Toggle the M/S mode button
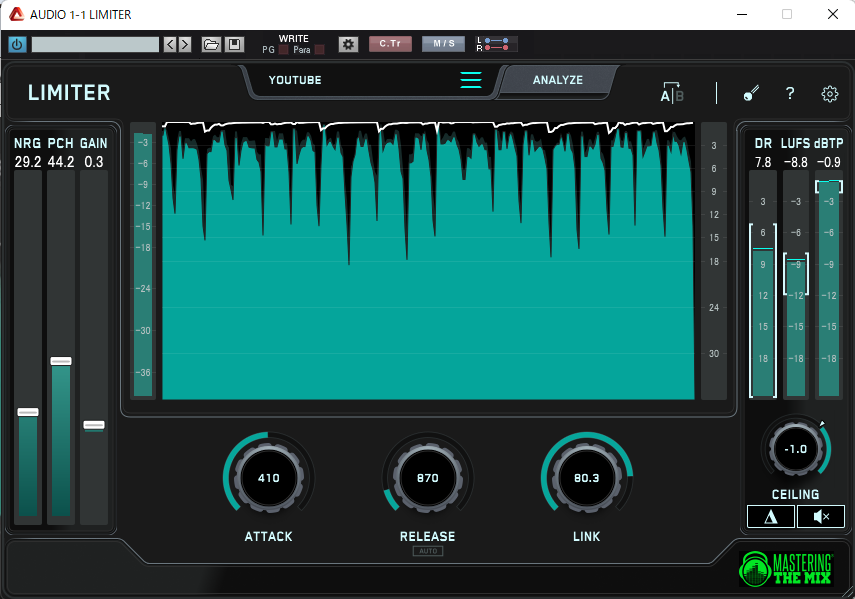The width and height of the screenshot is (855, 599). tap(443, 44)
